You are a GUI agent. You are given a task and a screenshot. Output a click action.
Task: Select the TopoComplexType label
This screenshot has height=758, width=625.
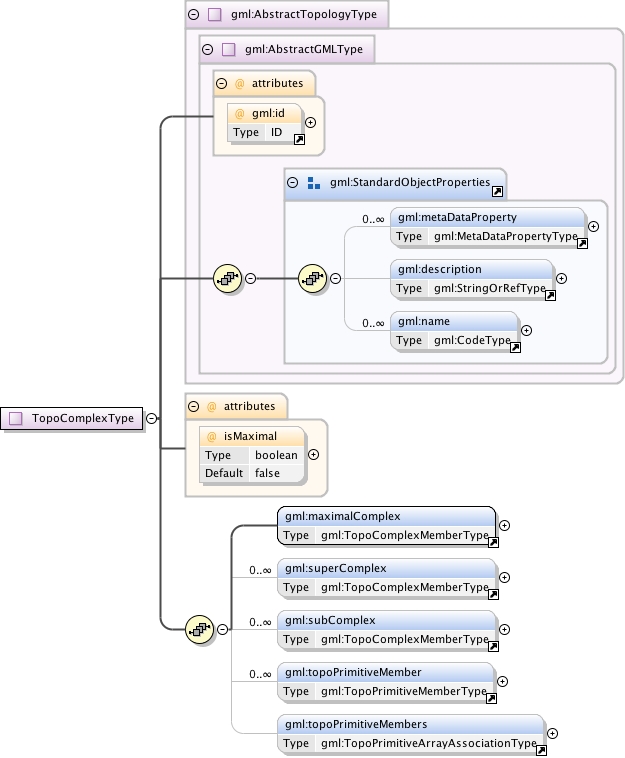click(x=83, y=419)
